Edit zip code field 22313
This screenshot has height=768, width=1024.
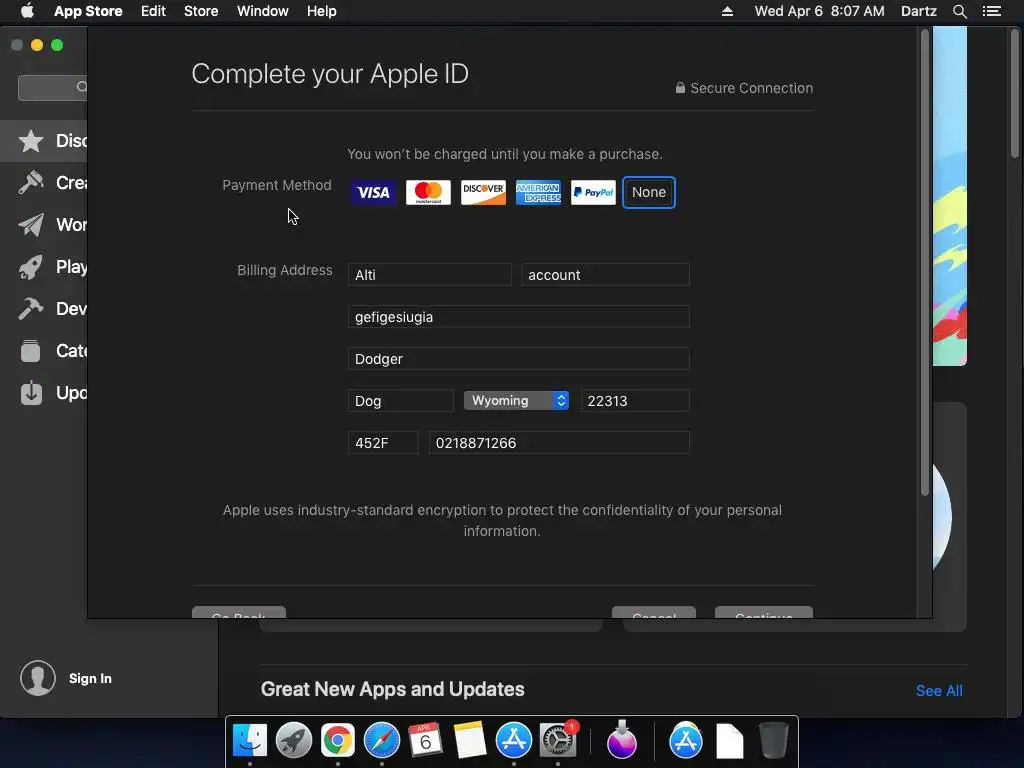click(x=635, y=400)
